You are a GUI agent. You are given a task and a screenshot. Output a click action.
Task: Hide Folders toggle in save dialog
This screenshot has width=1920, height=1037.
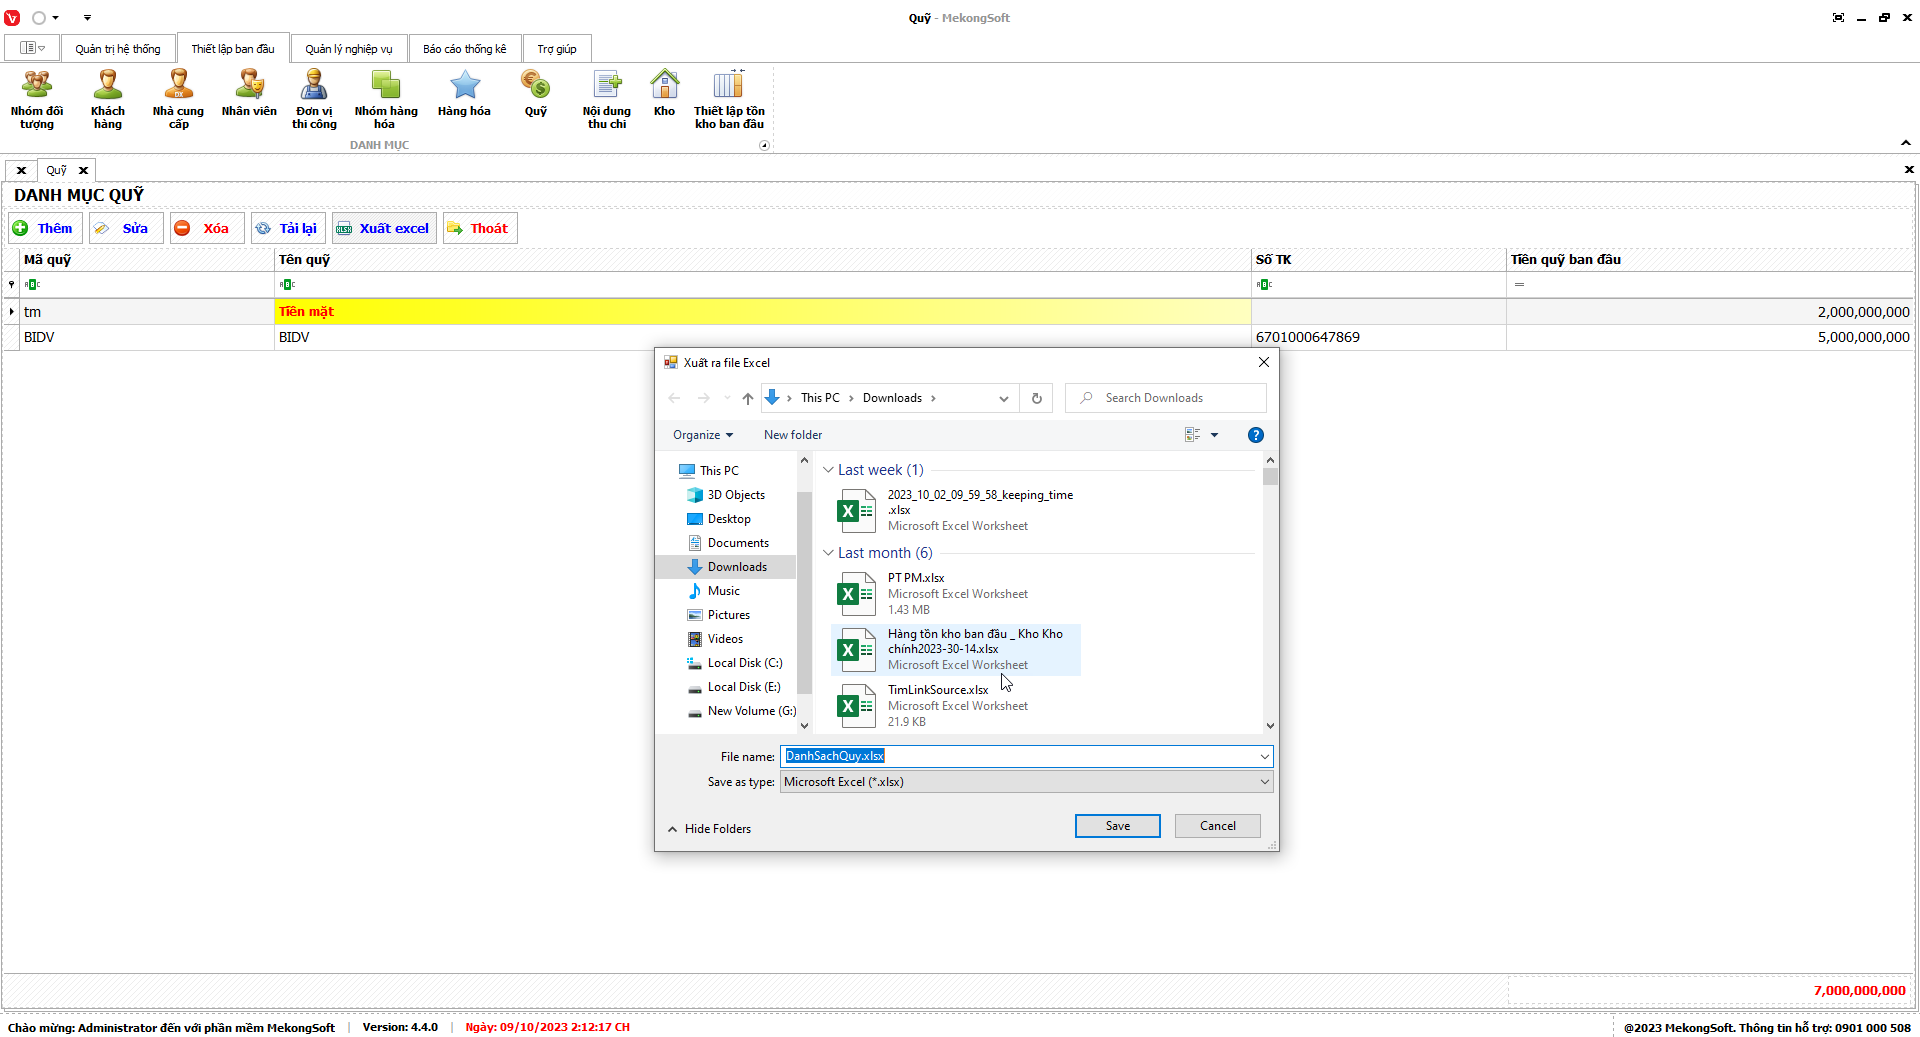tap(709, 829)
